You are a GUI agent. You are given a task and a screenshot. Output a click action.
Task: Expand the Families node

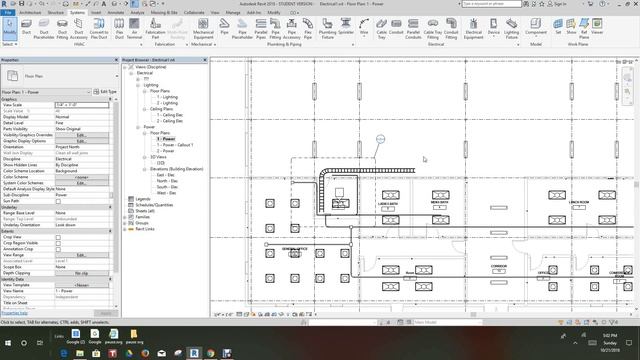click(x=125, y=217)
